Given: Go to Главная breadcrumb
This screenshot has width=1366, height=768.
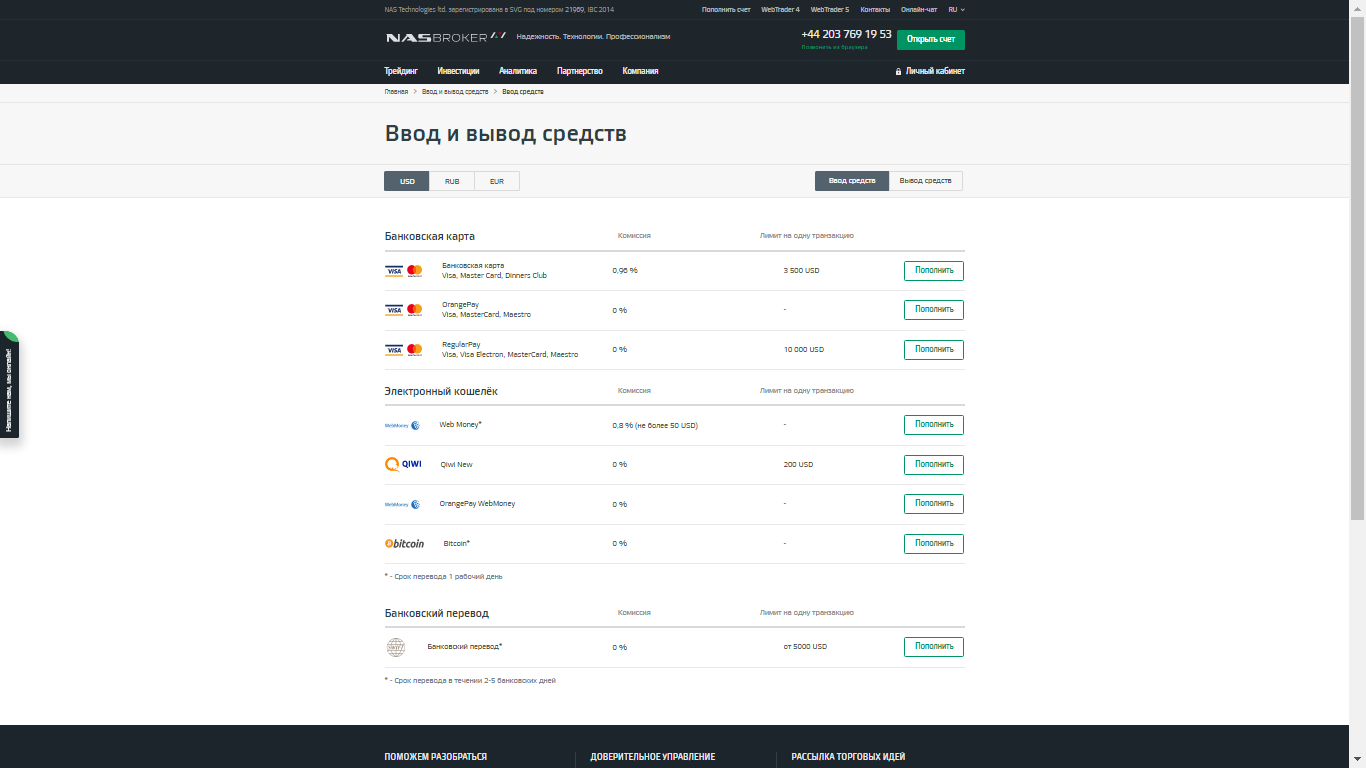Looking at the screenshot, I should coord(396,91).
